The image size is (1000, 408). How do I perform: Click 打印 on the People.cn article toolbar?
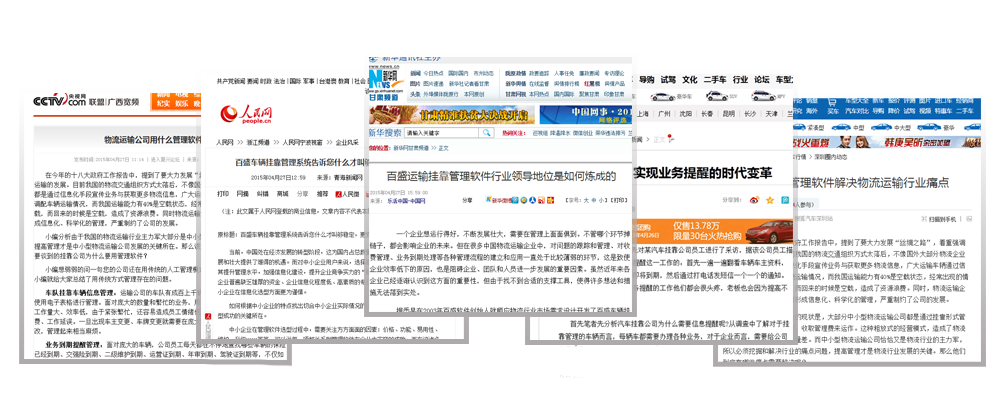[223, 194]
